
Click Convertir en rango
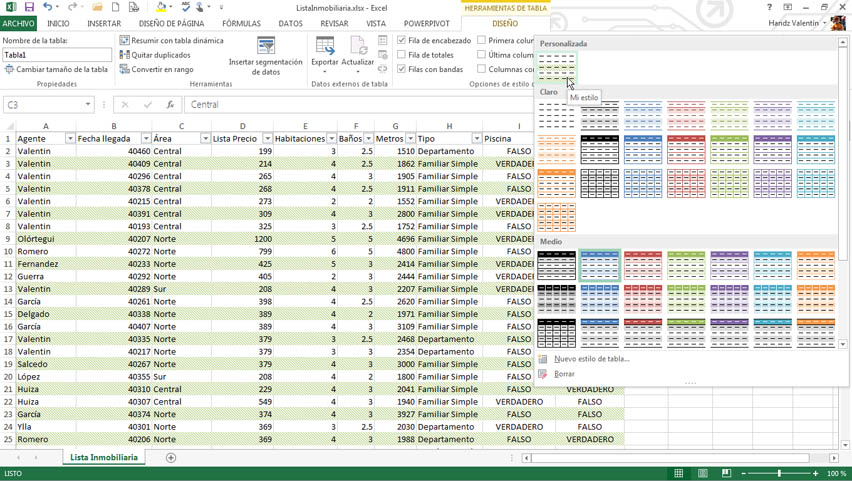(156, 70)
